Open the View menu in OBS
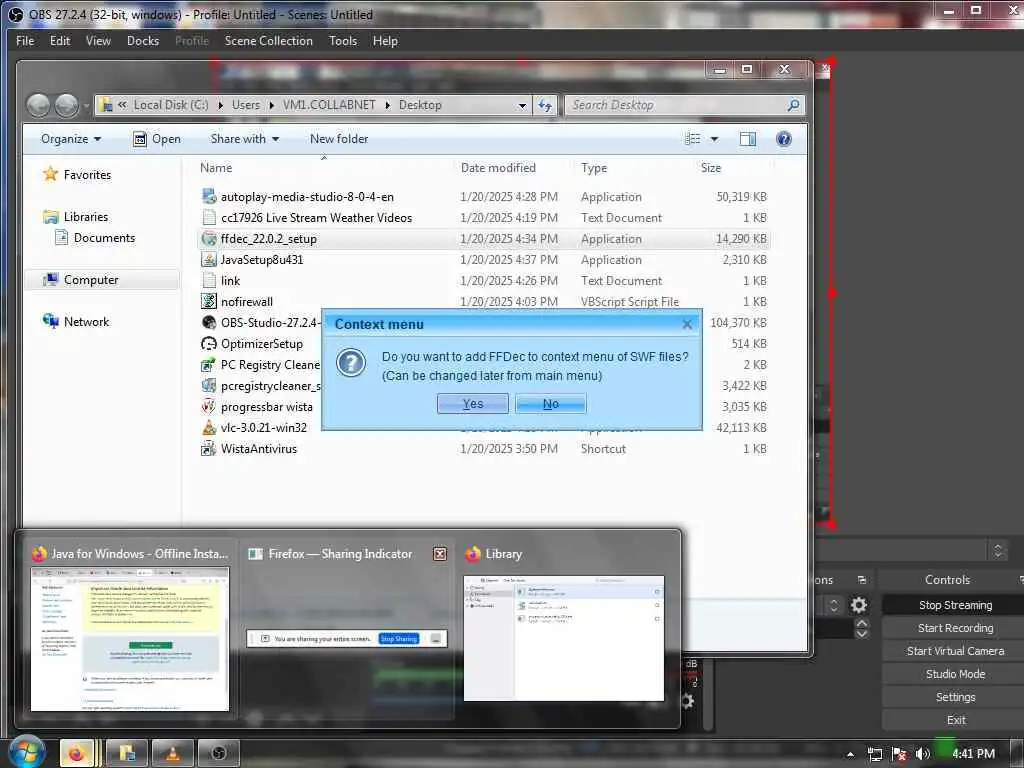 click(98, 40)
